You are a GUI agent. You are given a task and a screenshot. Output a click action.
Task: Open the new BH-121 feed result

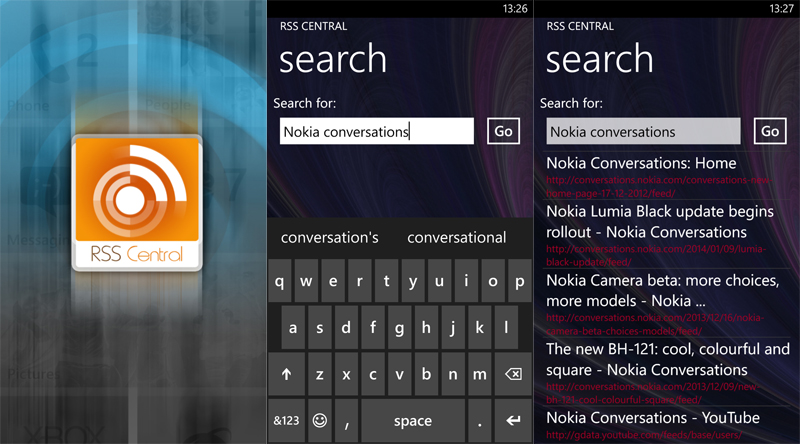pos(668,359)
